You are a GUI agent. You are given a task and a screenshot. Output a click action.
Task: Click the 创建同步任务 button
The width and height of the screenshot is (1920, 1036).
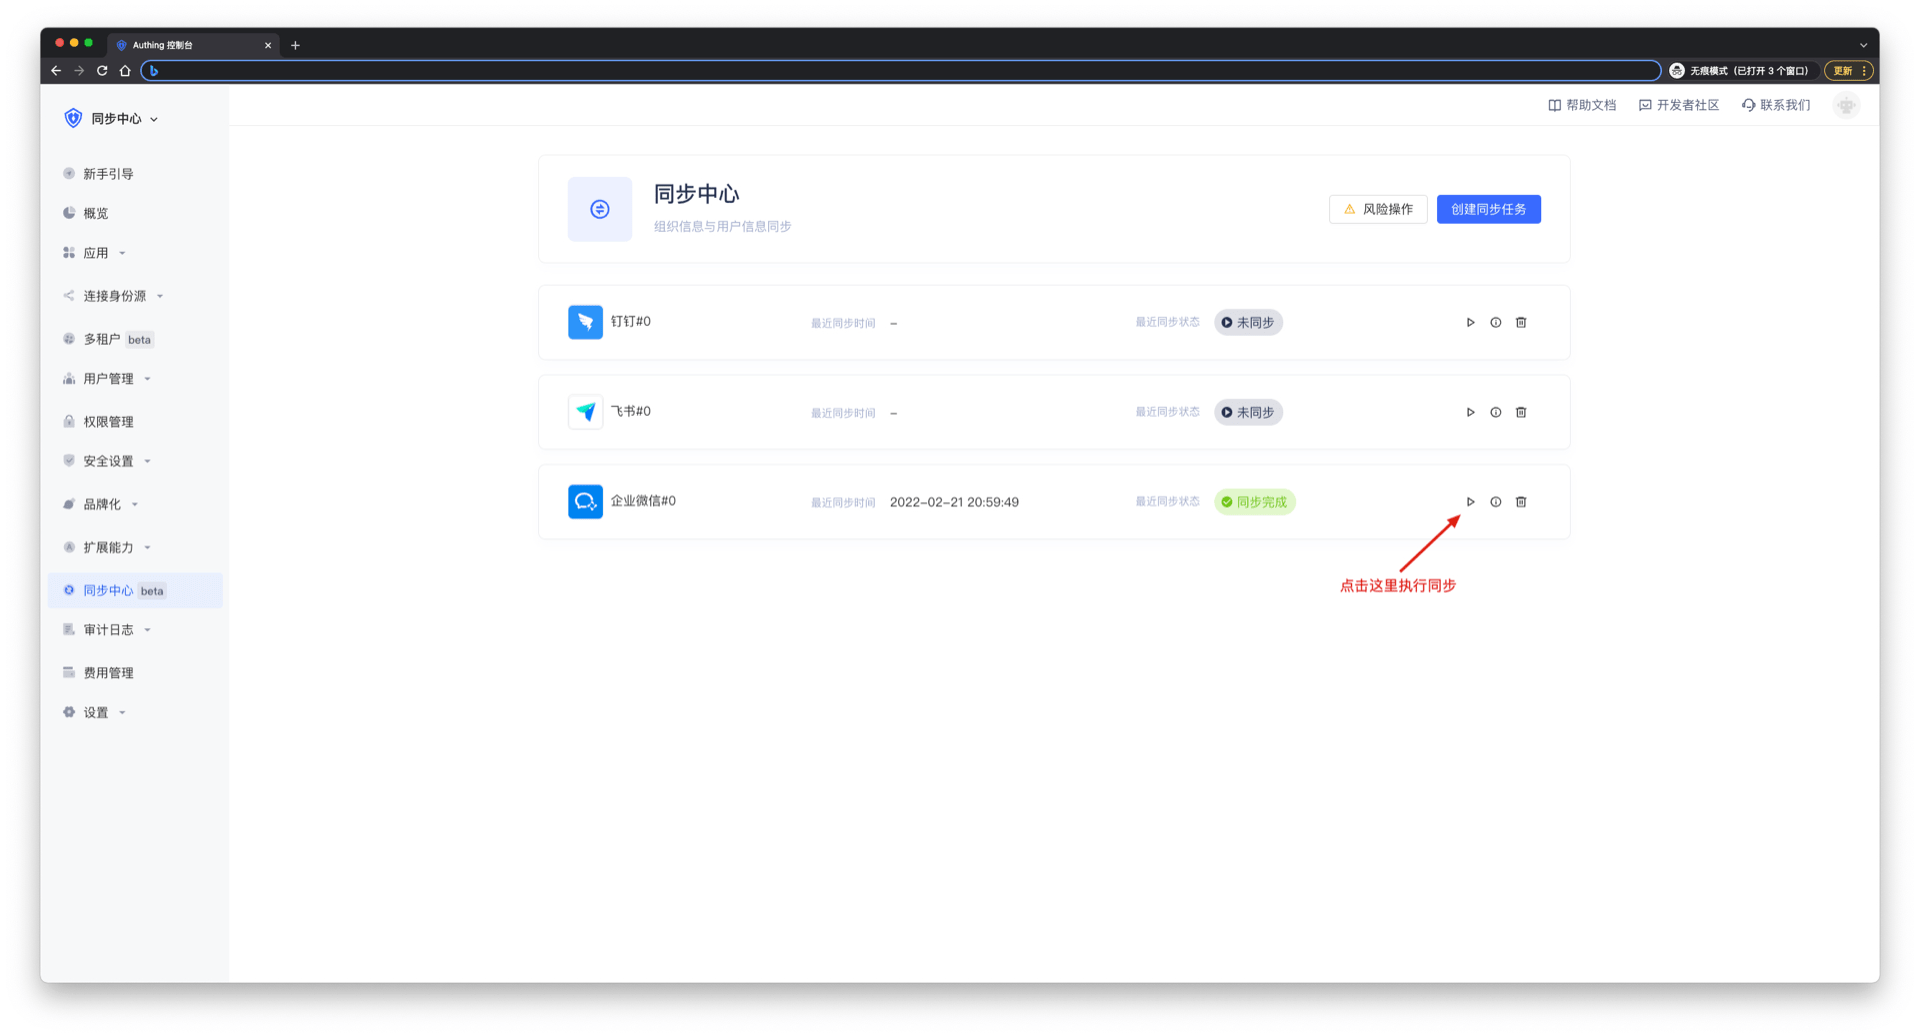(1488, 209)
